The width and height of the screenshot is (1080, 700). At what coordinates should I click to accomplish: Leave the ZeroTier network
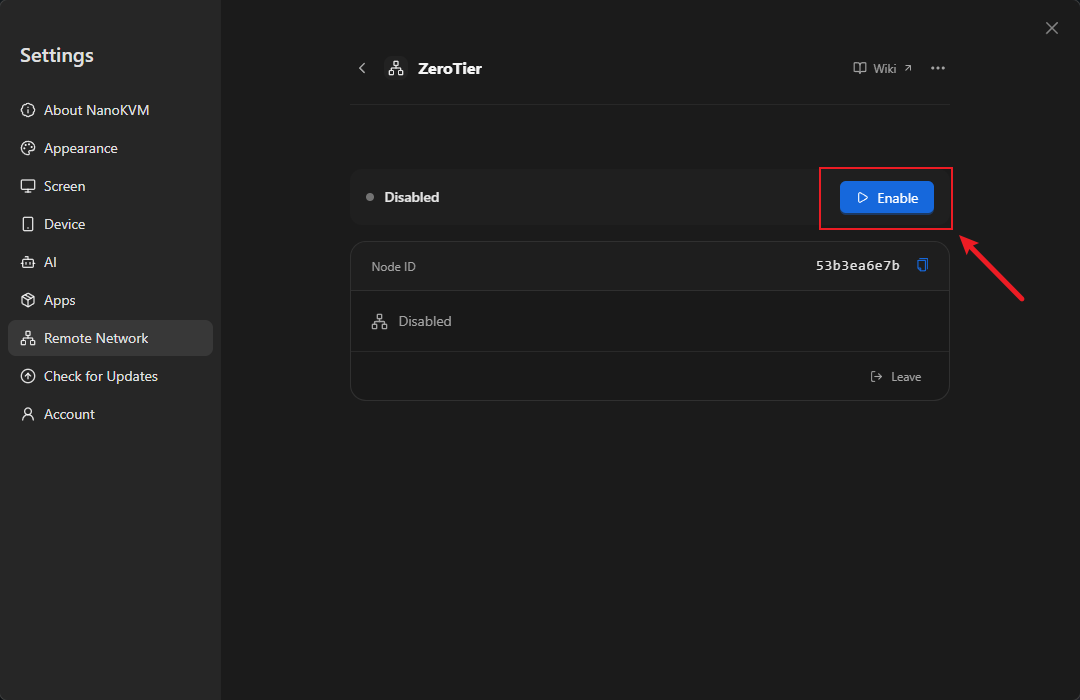[896, 377]
